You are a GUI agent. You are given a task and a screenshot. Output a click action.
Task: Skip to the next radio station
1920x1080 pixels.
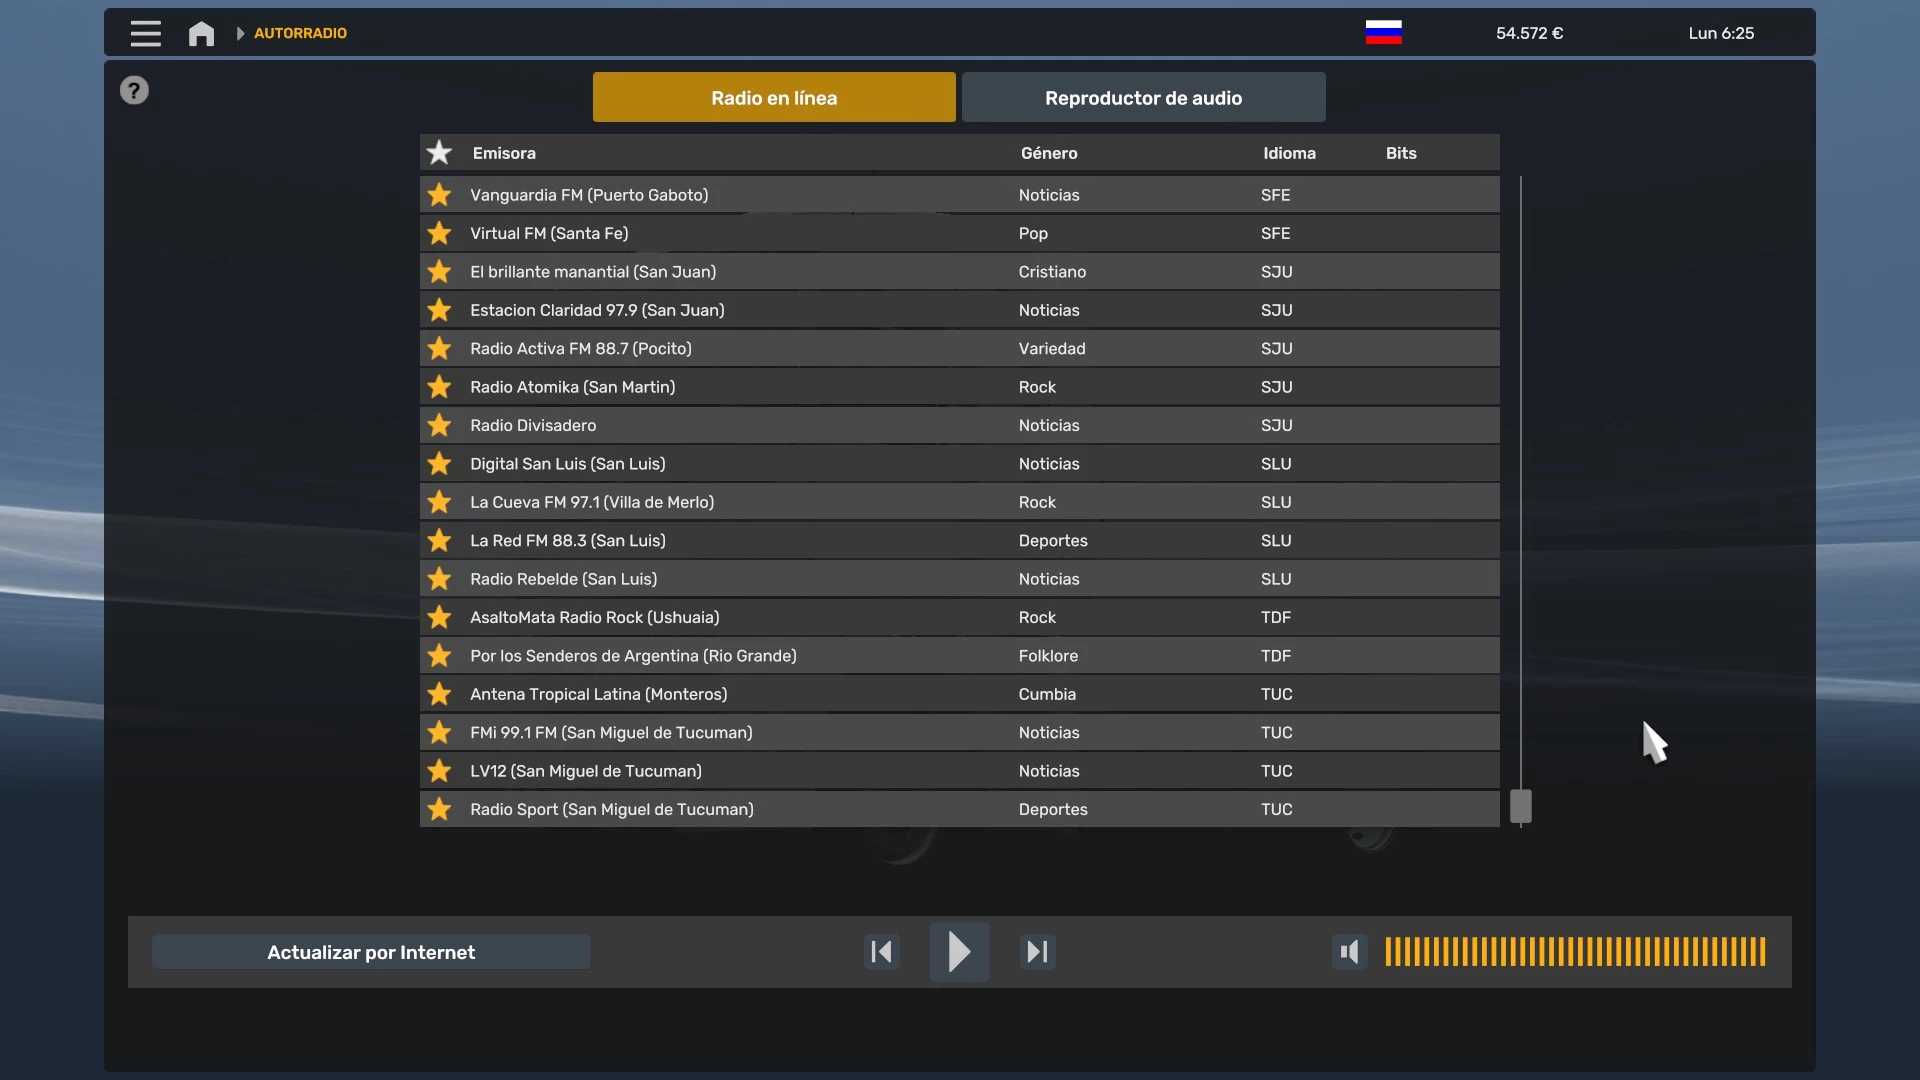[1037, 951]
